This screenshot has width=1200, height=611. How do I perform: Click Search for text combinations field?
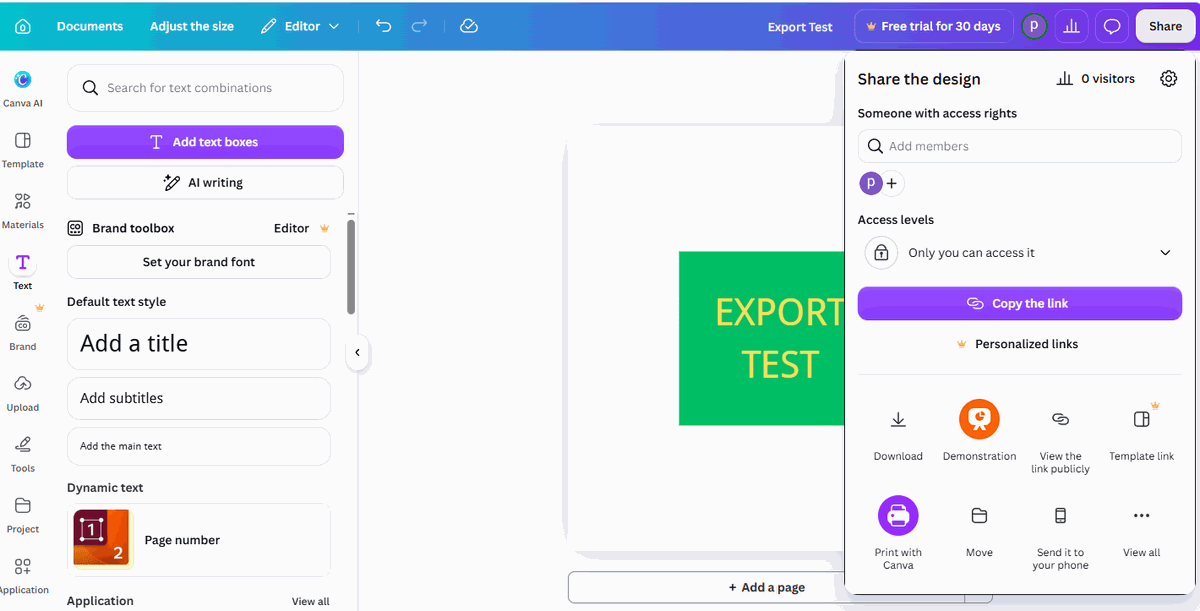(205, 88)
